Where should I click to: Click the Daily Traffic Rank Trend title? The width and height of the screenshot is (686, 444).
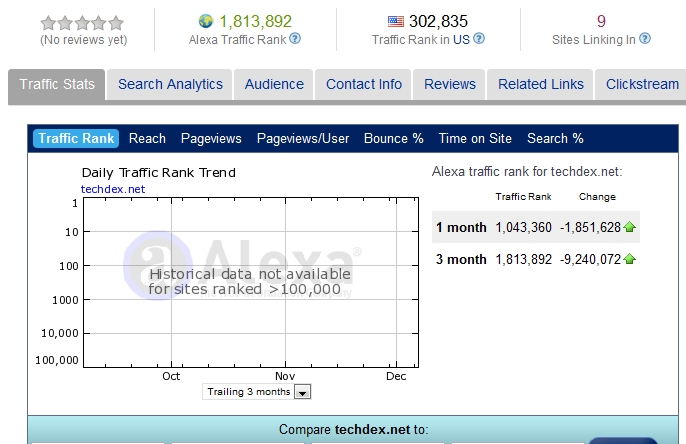click(x=158, y=173)
